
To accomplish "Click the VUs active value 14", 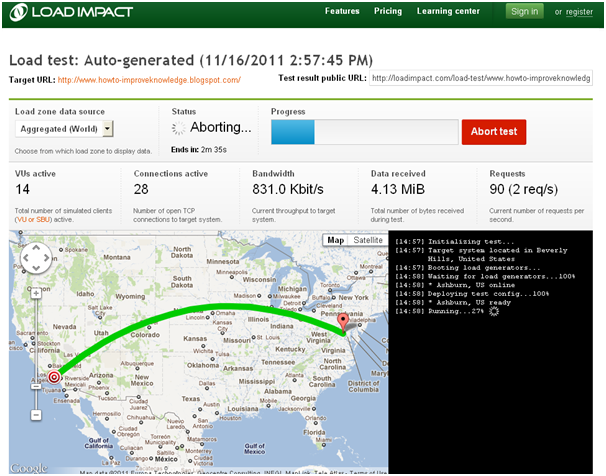I will [x=22, y=189].
